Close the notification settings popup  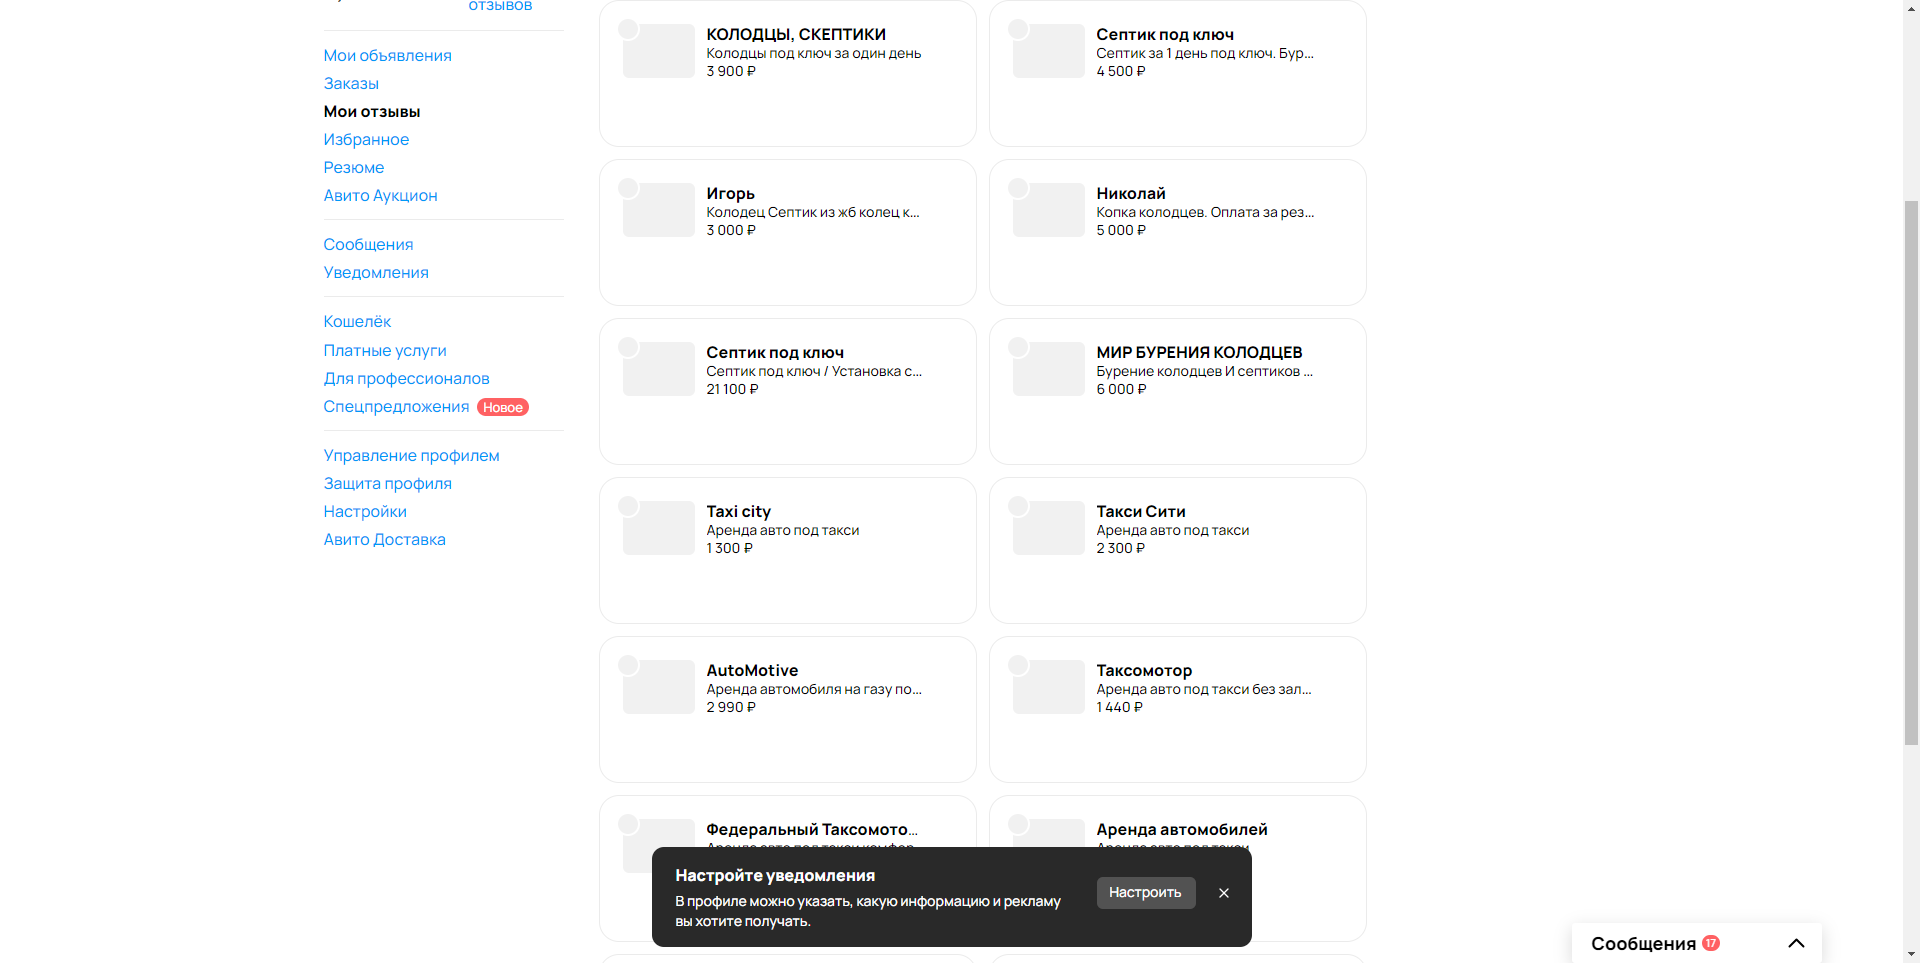(1223, 893)
